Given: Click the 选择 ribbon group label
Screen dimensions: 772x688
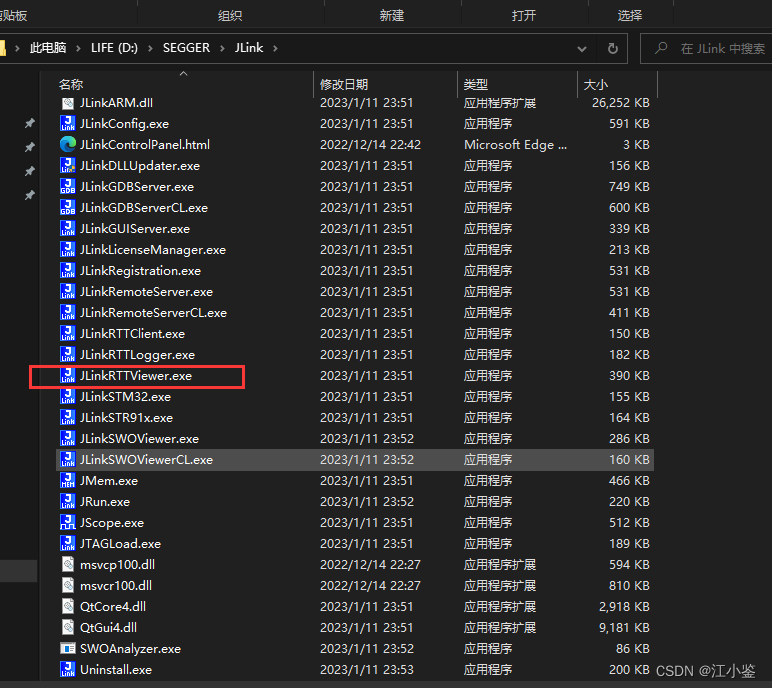Looking at the screenshot, I should click(x=630, y=16).
